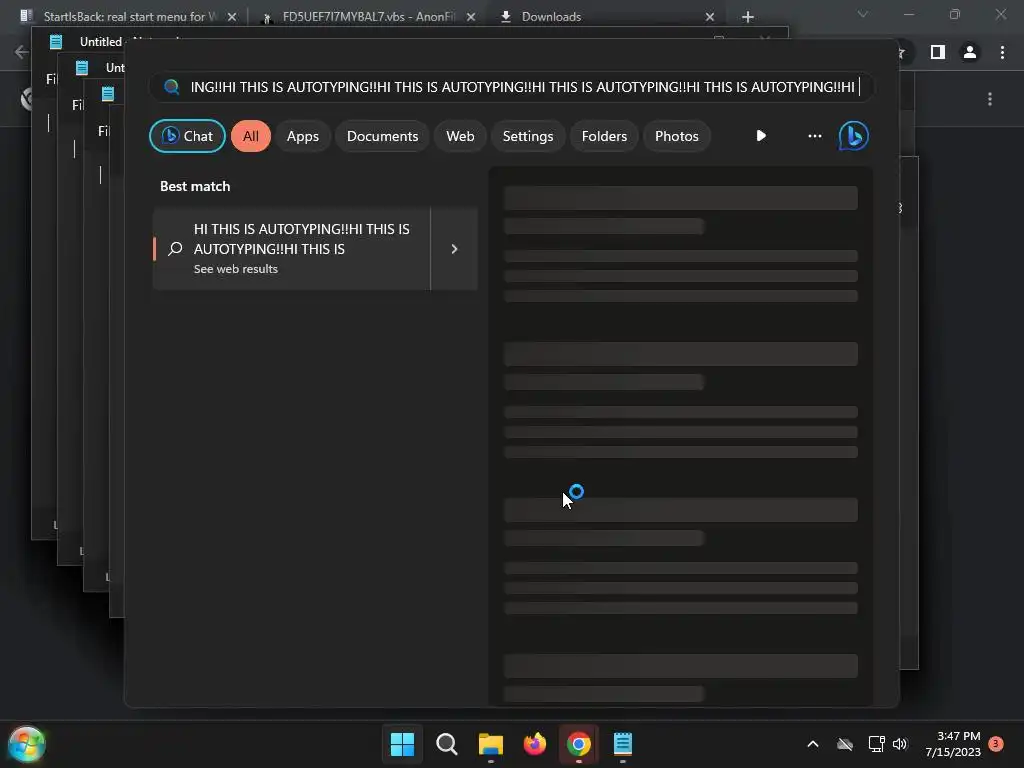Click the OneDrive cloud tray icon

point(845,744)
